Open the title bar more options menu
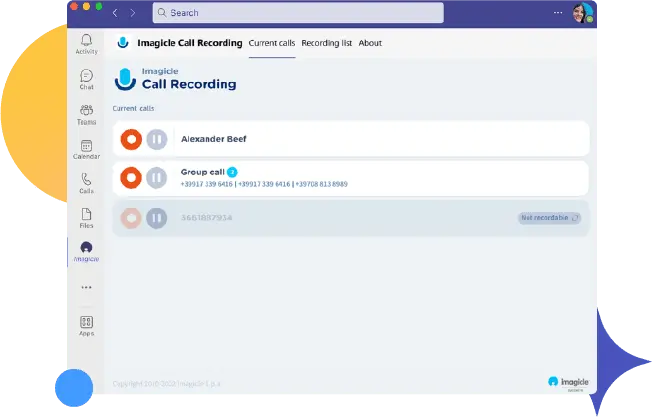The height and width of the screenshot is (417, 652). coord(558,13)
